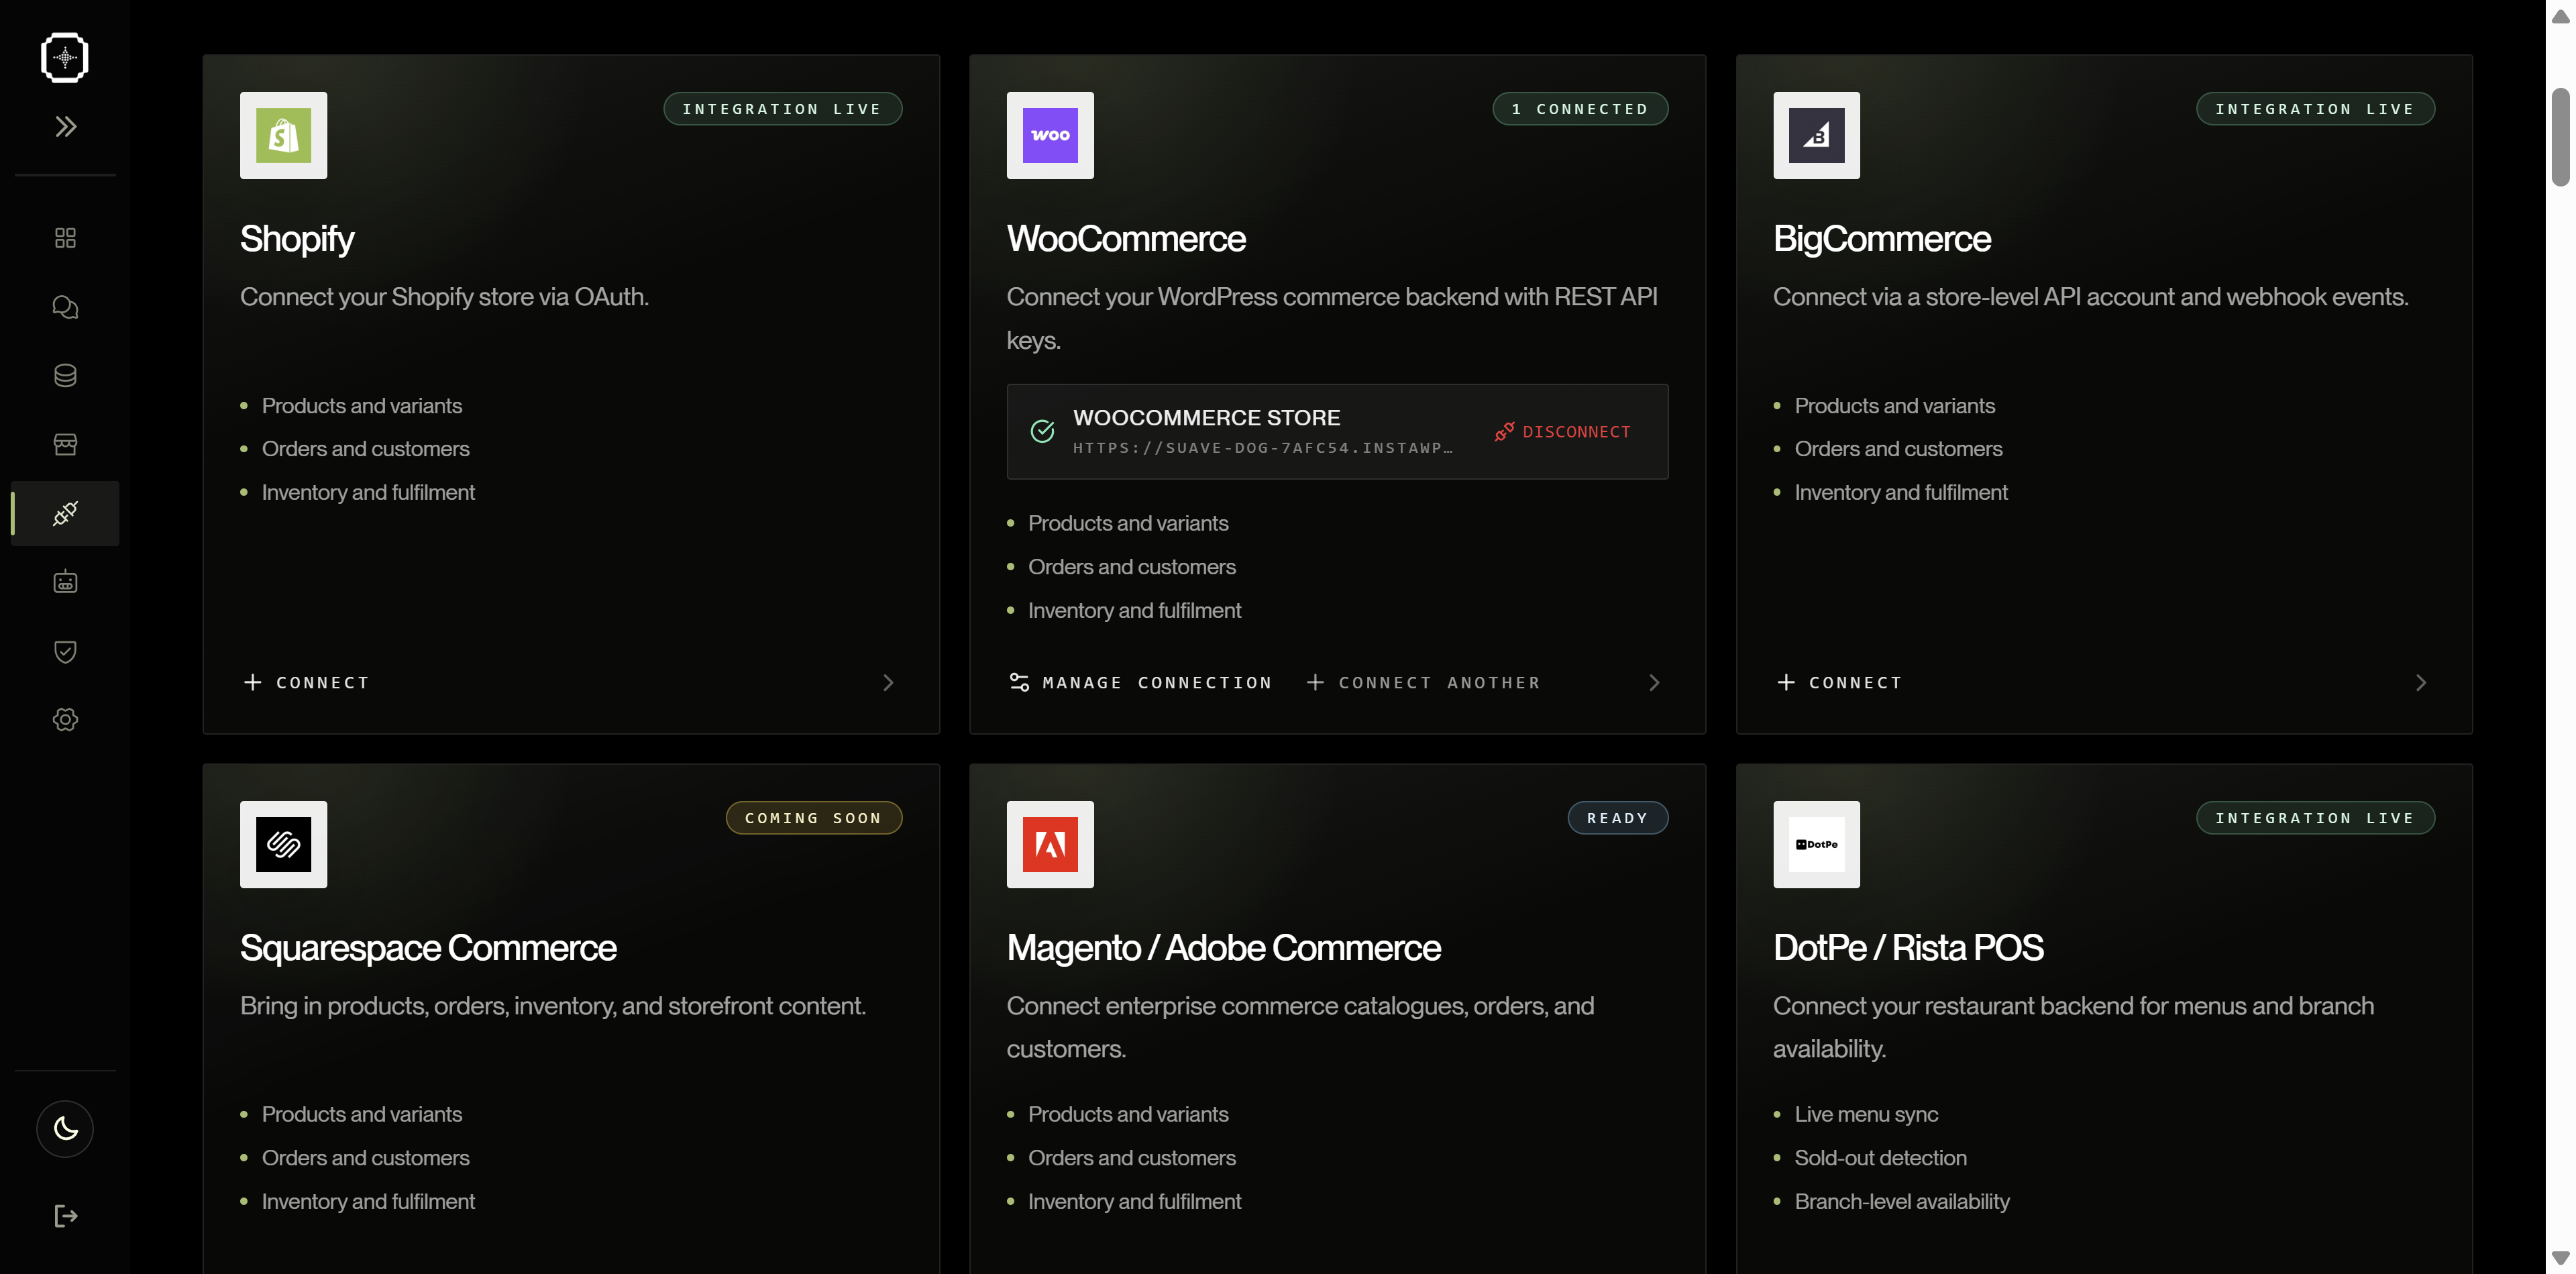
Task: Click the WooCommerce logo thumbnail
Action: pyautogui.click(x=1050, y=135)
